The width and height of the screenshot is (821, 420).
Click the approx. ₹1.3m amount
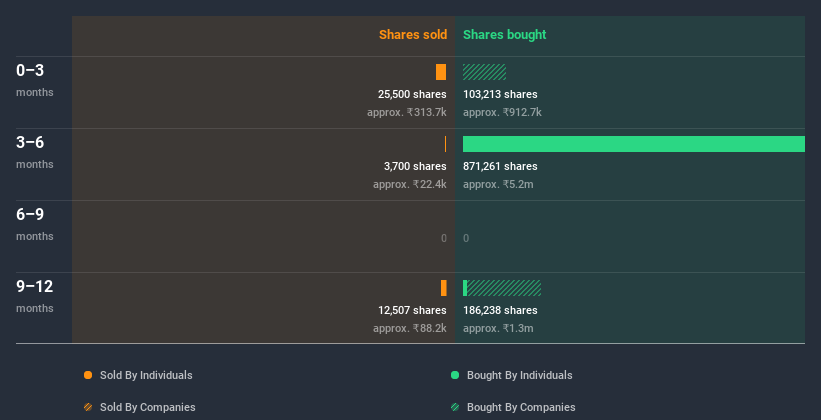click(498, 328)
